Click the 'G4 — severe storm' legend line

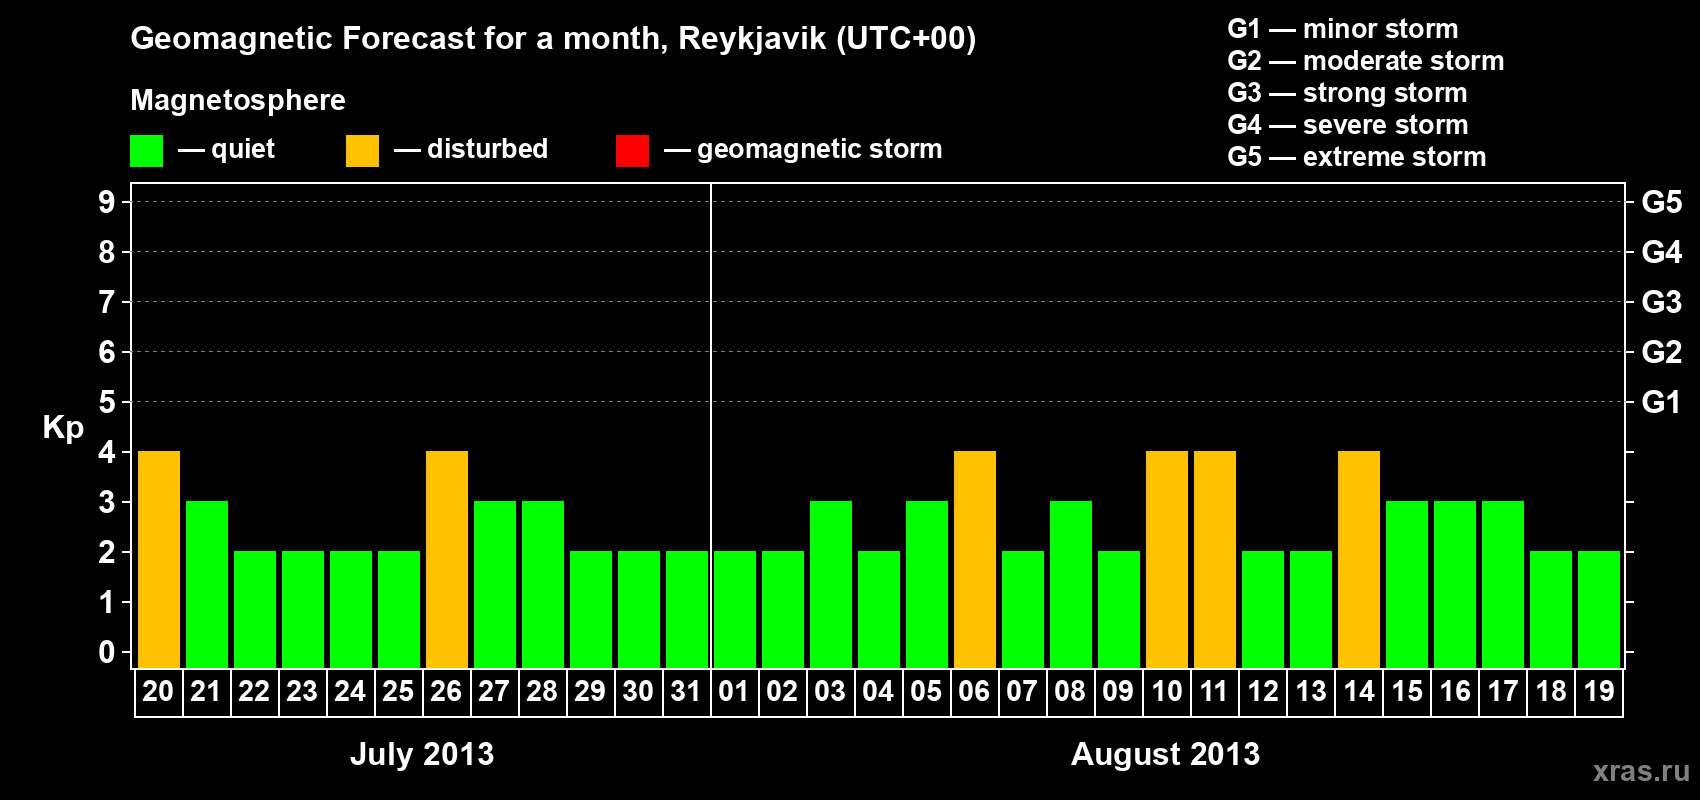[1347, 125]
